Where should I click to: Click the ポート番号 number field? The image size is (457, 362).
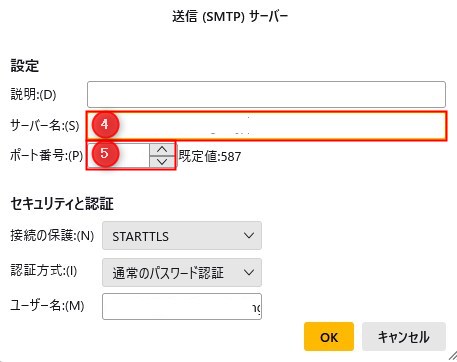click(118, 155)
